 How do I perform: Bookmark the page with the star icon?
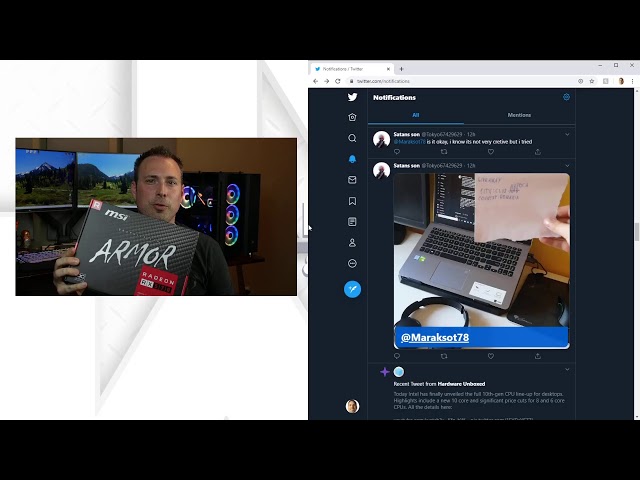click(x=592, y=81)
